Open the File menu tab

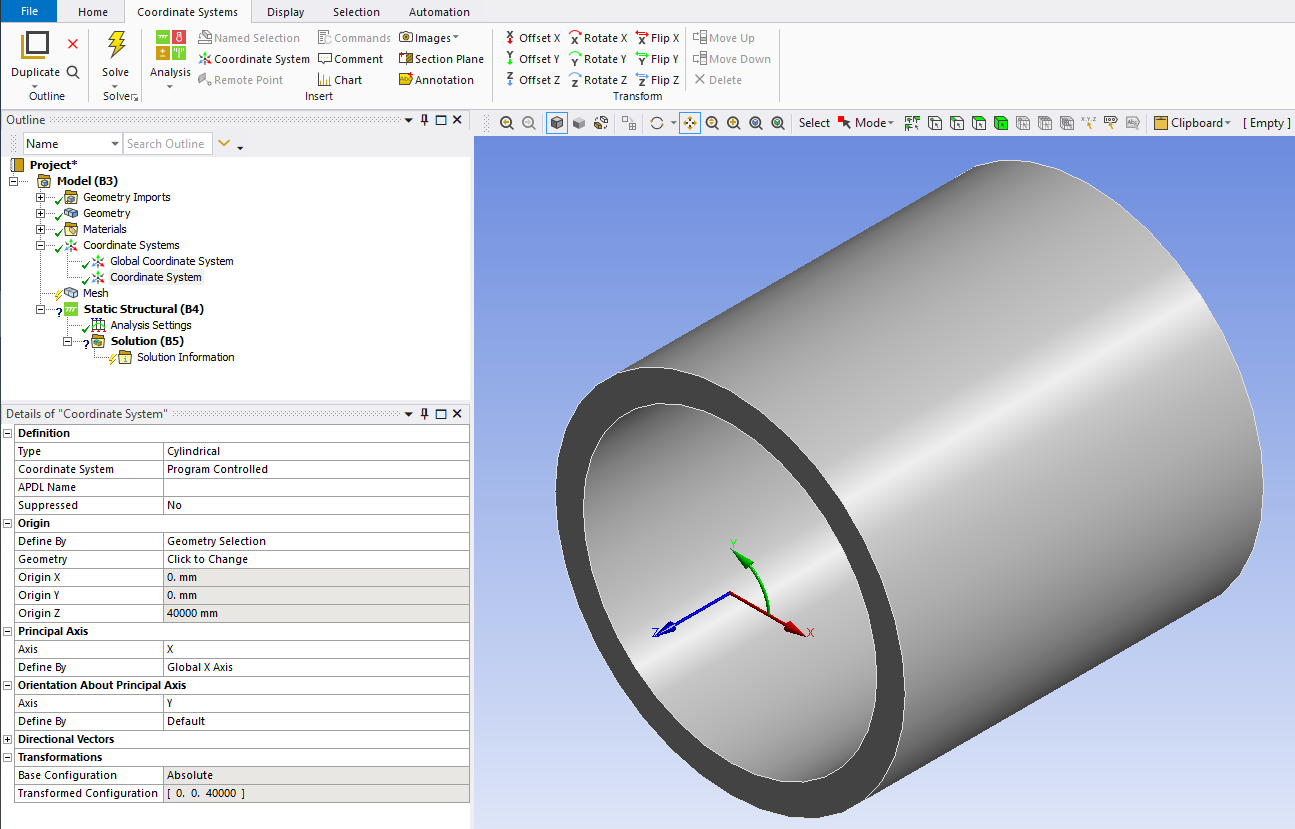29,12
